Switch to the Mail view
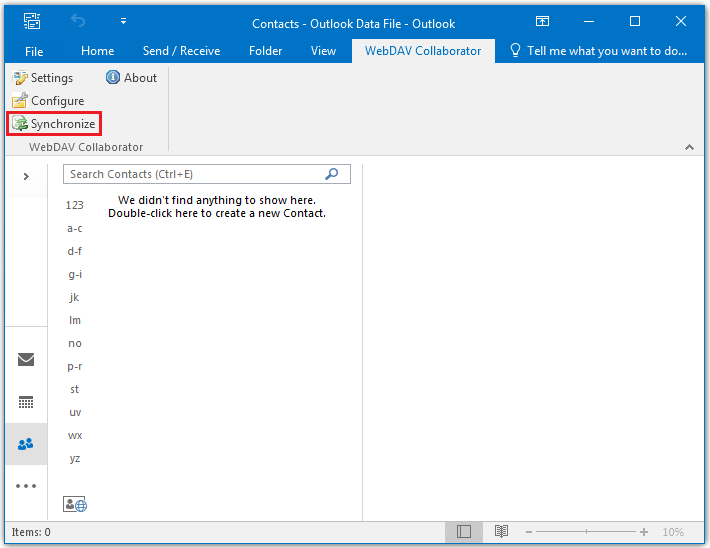Screen dimensions: 710x548 [26, 360]
